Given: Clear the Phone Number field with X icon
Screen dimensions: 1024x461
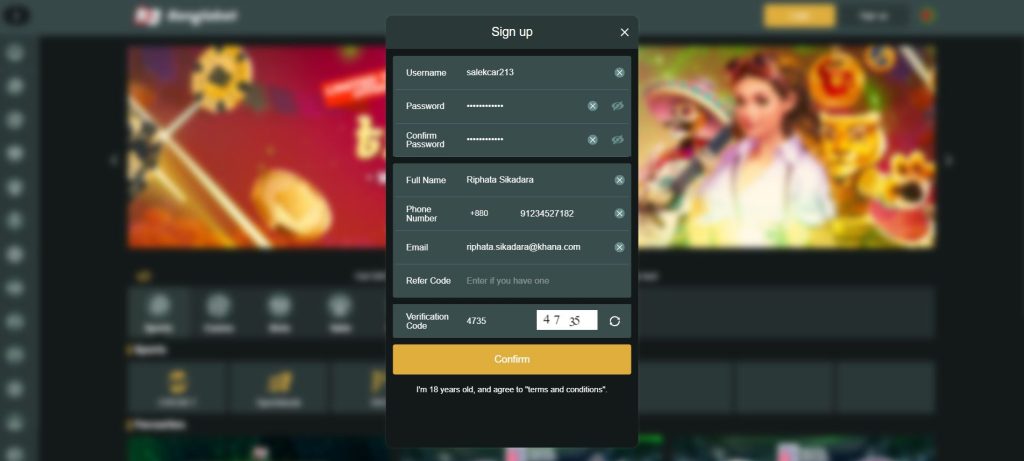Looking at the screenshot, I should (619, 214).
